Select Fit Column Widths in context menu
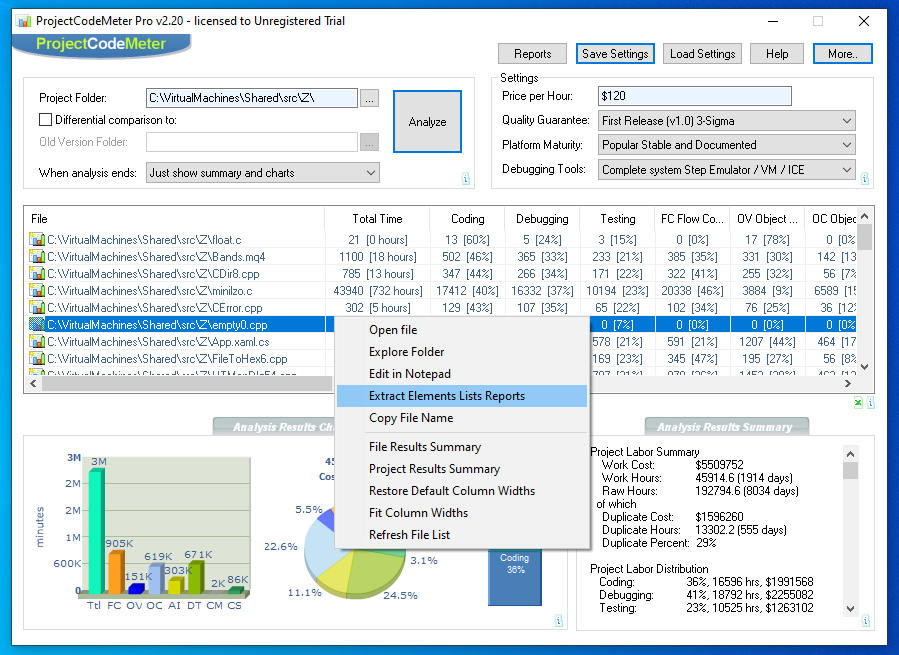Screen dimensions: 899x655 click(x=418, y=513)
